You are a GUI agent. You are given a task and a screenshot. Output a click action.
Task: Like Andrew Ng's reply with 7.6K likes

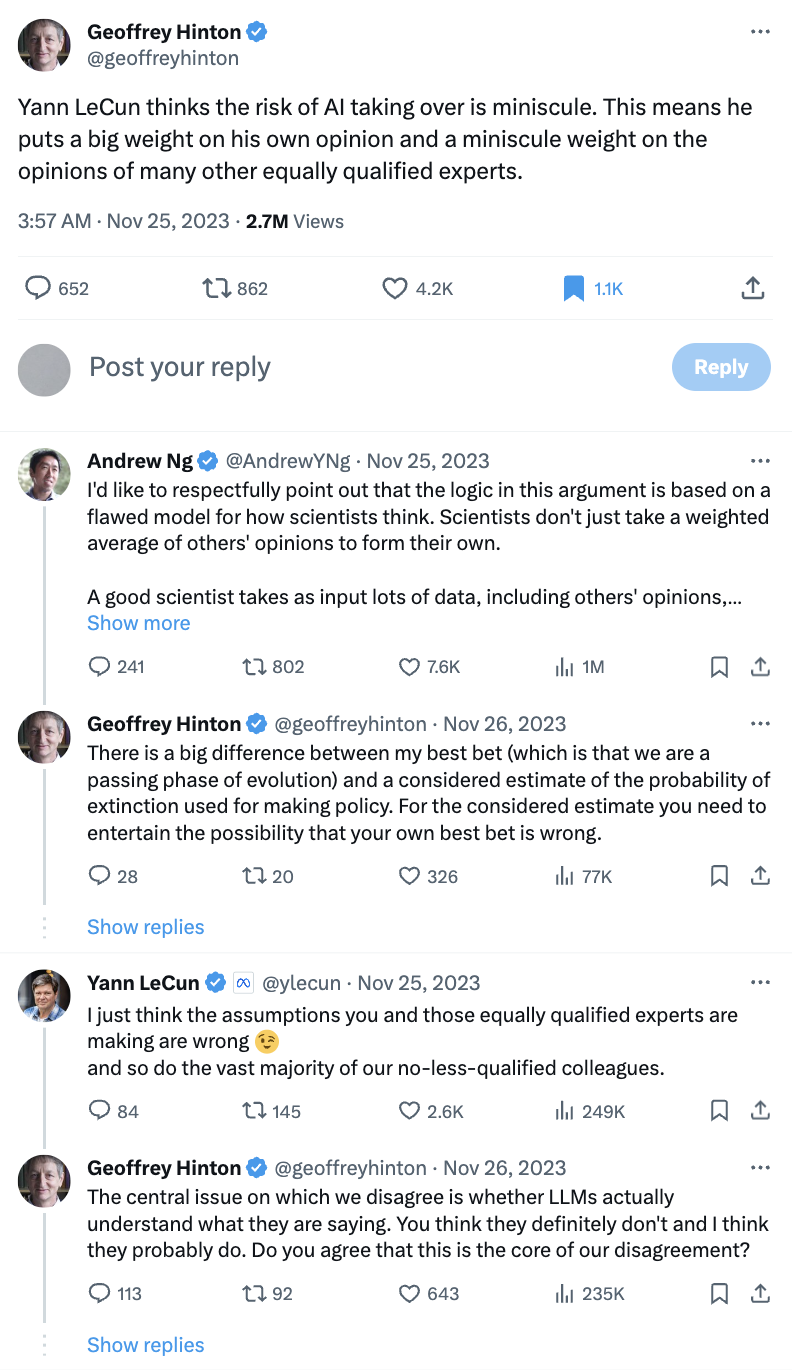pyautogui.click(x=409, y=666)
